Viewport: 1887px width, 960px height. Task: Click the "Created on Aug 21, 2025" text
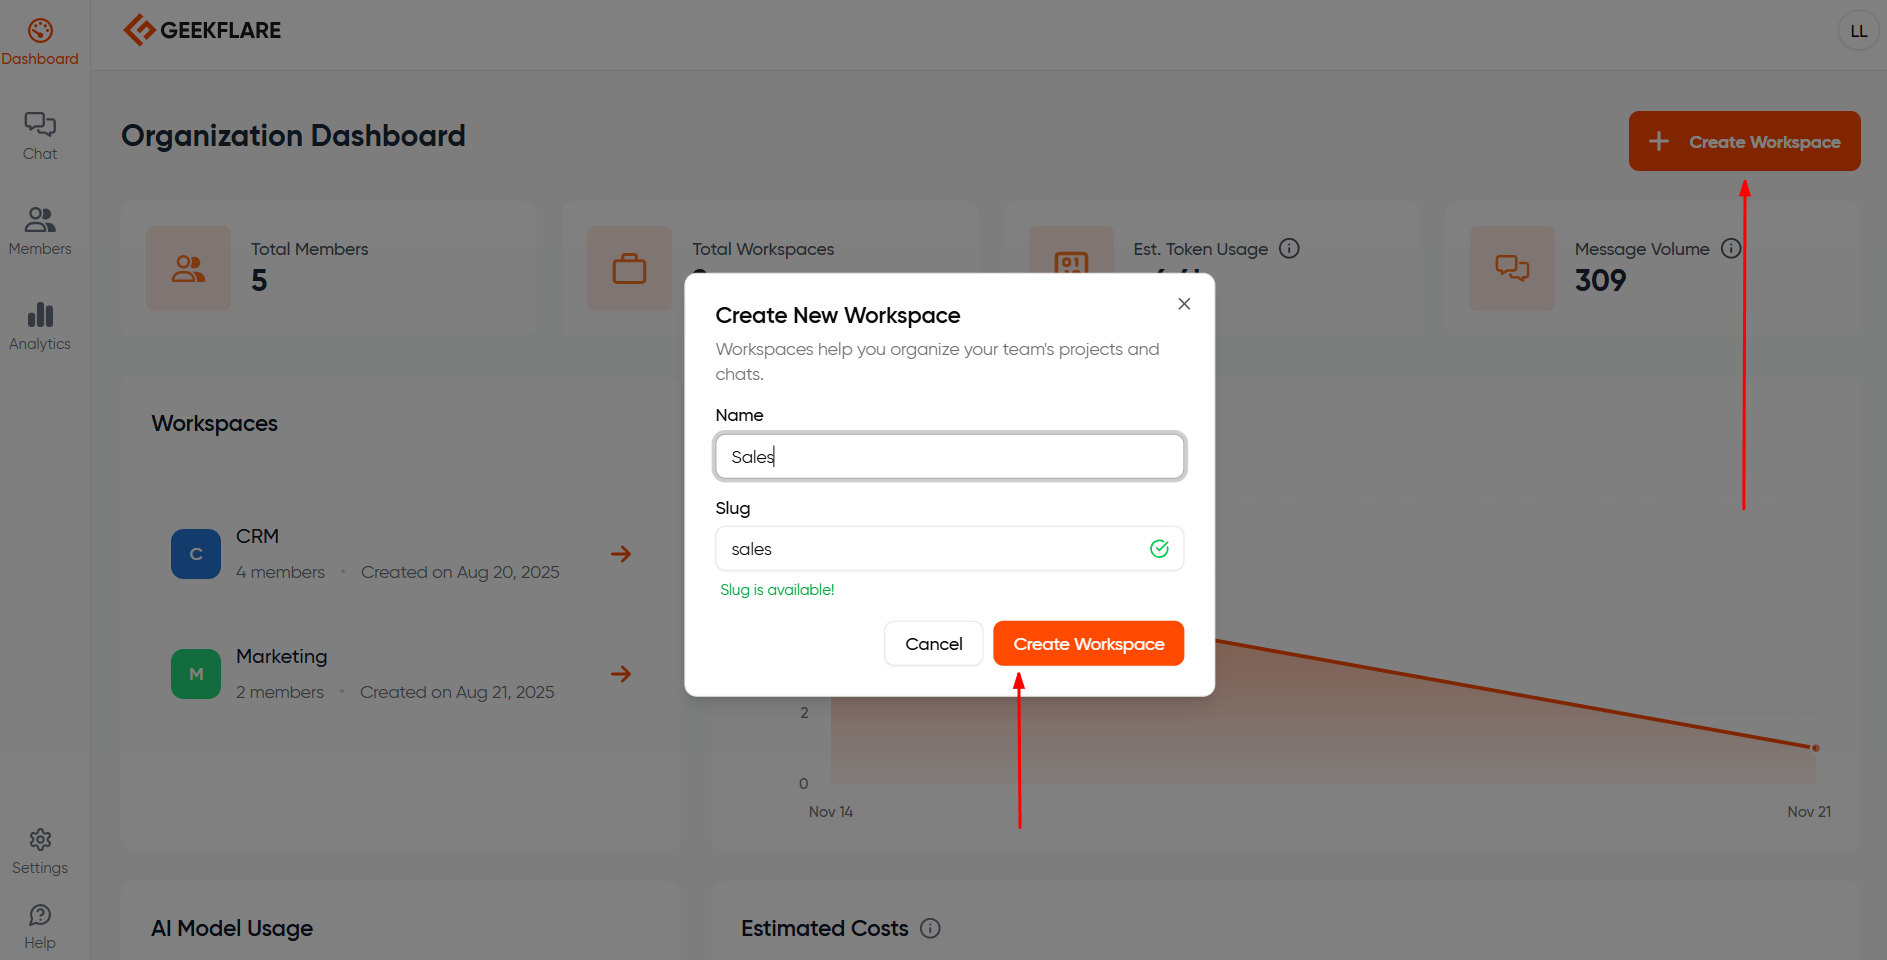[457, 692]
